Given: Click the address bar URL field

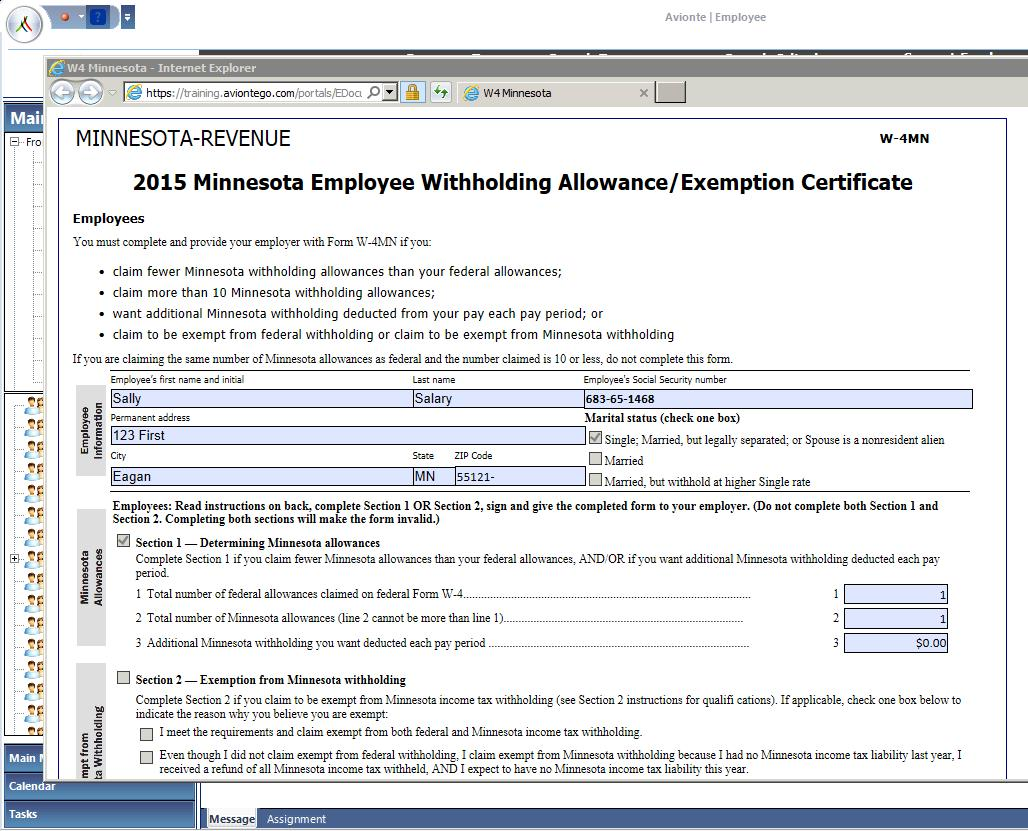Looking at the screenshot, I should (254, 93).
